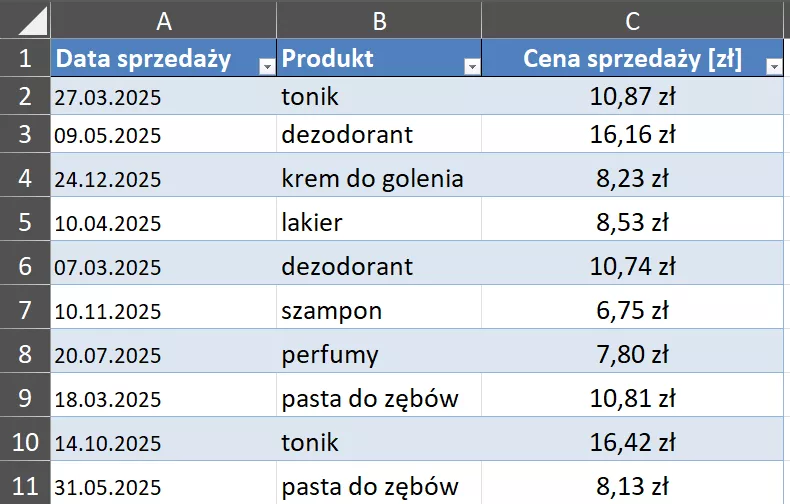
Task: Select cell with date 14.10.2025
Action: [108, 443]
